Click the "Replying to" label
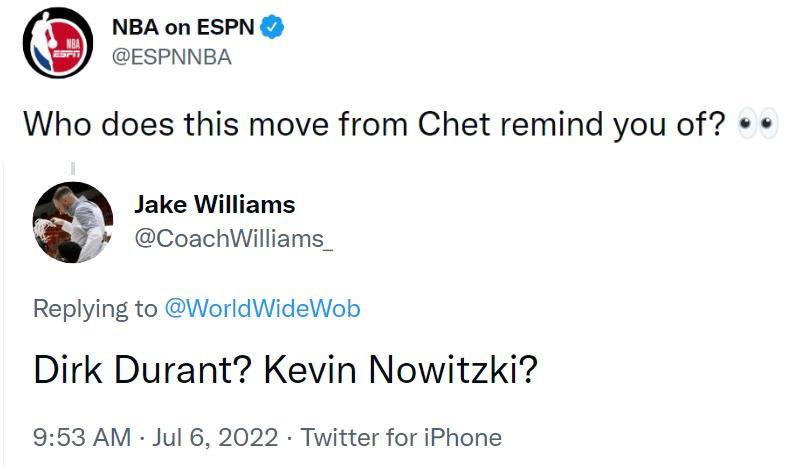This screenshot has width=806, height=466. point(95,309)
